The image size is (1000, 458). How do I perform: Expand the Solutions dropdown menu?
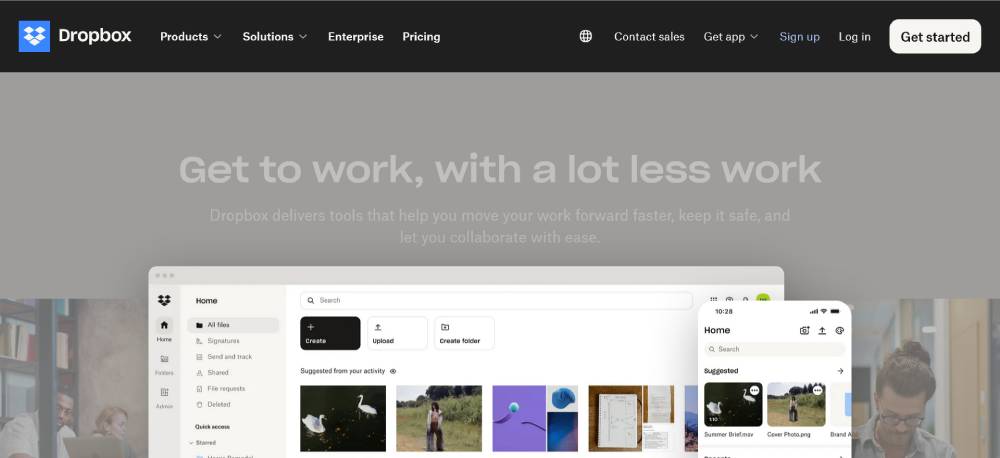(x=275, y=36)
